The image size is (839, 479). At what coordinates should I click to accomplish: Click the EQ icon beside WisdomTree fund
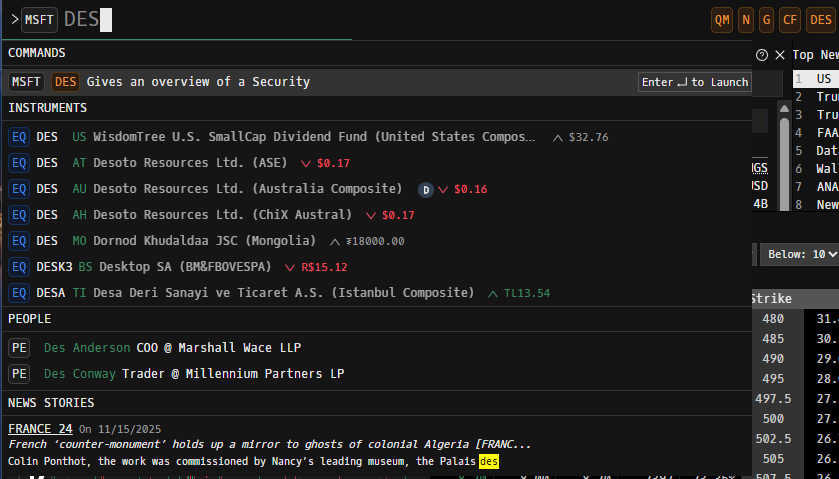pyautogui.click(x=19, y=137)
